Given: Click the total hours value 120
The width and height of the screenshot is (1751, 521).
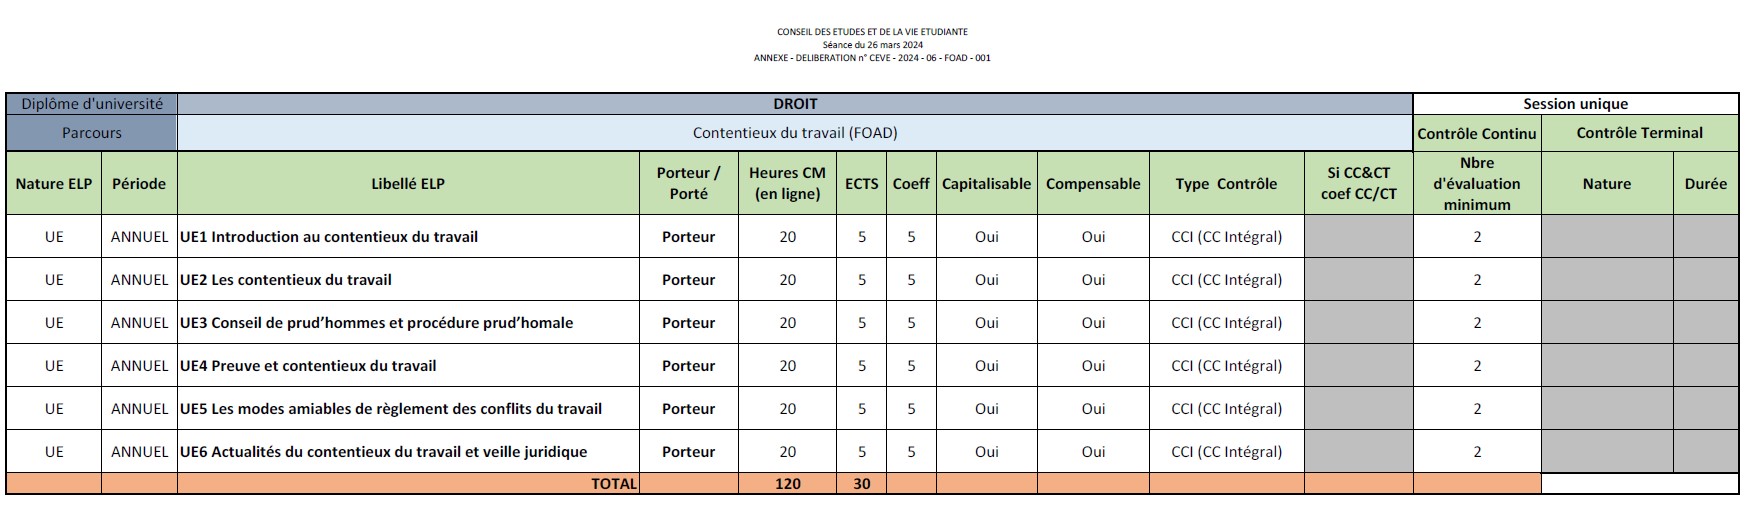Looking at the screenshot, I should 788,484.
